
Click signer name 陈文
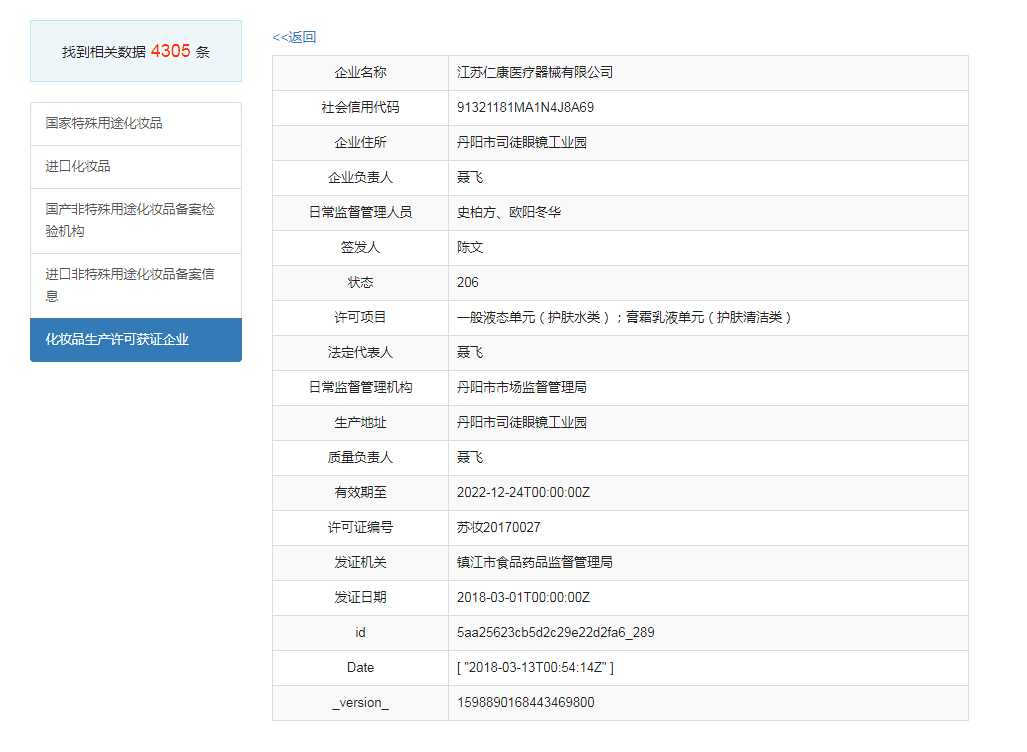pyautogui.click(x=470, y=248)
